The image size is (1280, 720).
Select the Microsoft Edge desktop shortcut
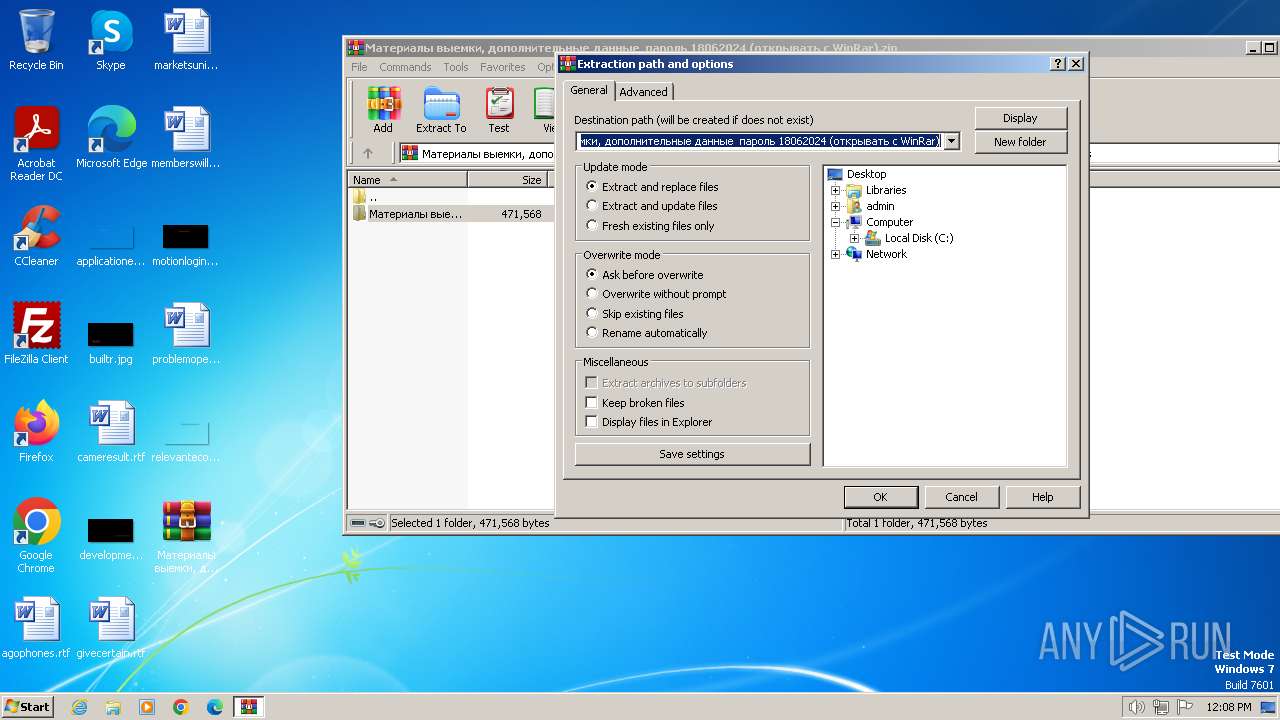[x=111, y=138]
